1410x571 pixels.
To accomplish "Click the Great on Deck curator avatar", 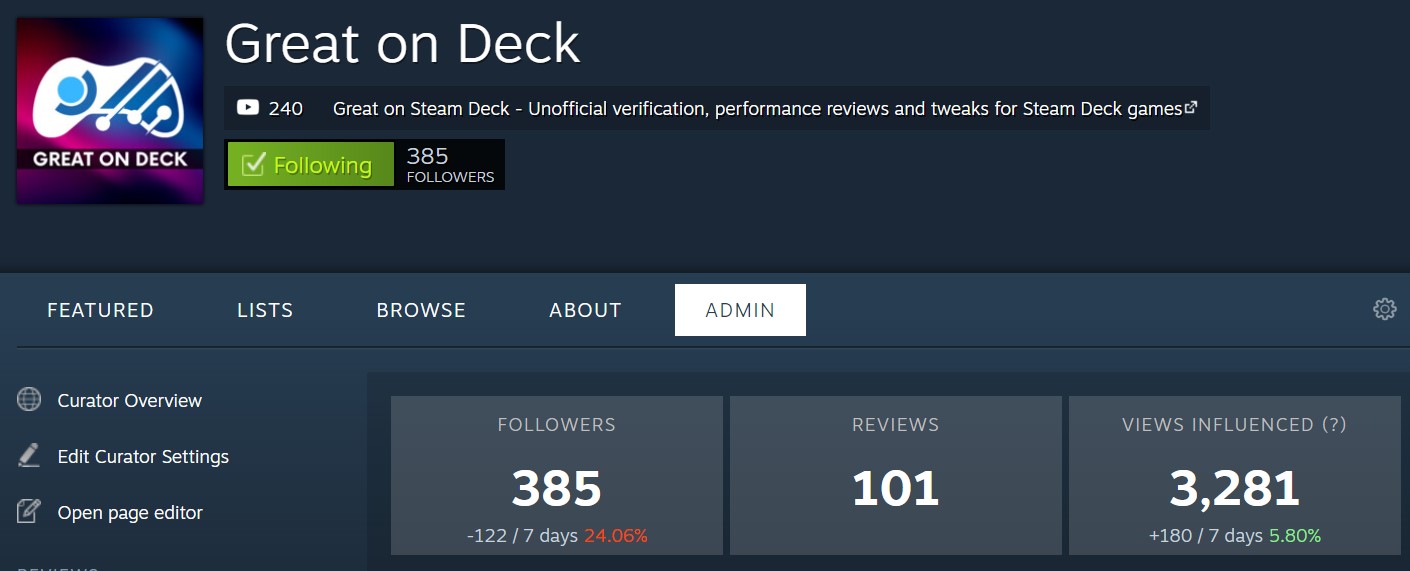I will 110,110.
